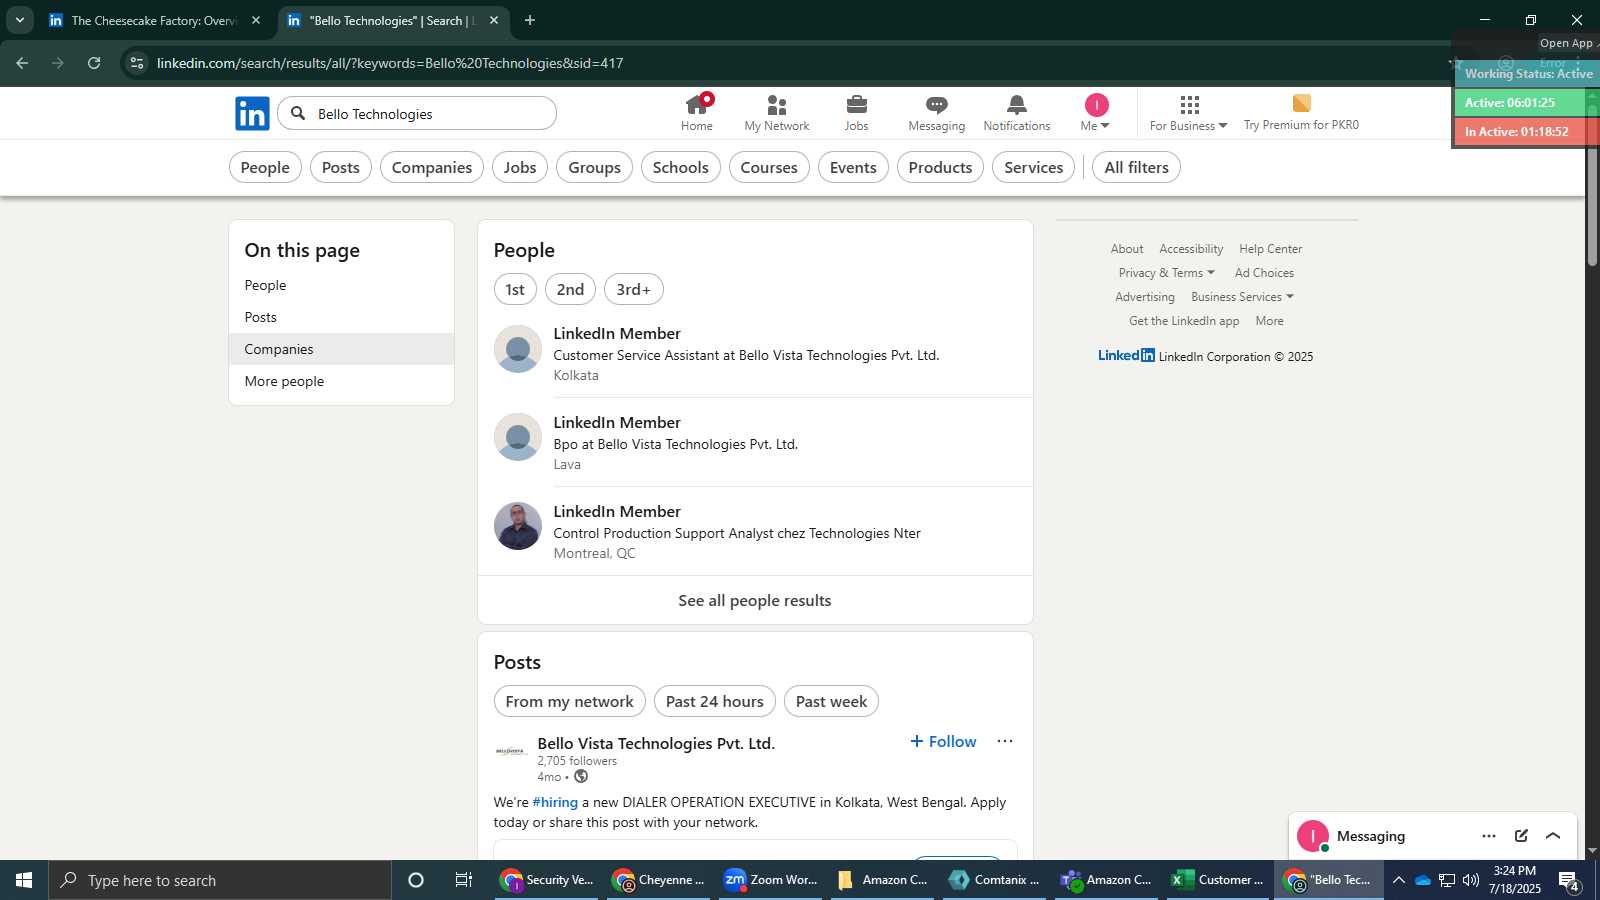Expand Privacy & Terms footer menu
Image resolution: width=1600 pixels, height=900 pixels.
pos(1166,273)
